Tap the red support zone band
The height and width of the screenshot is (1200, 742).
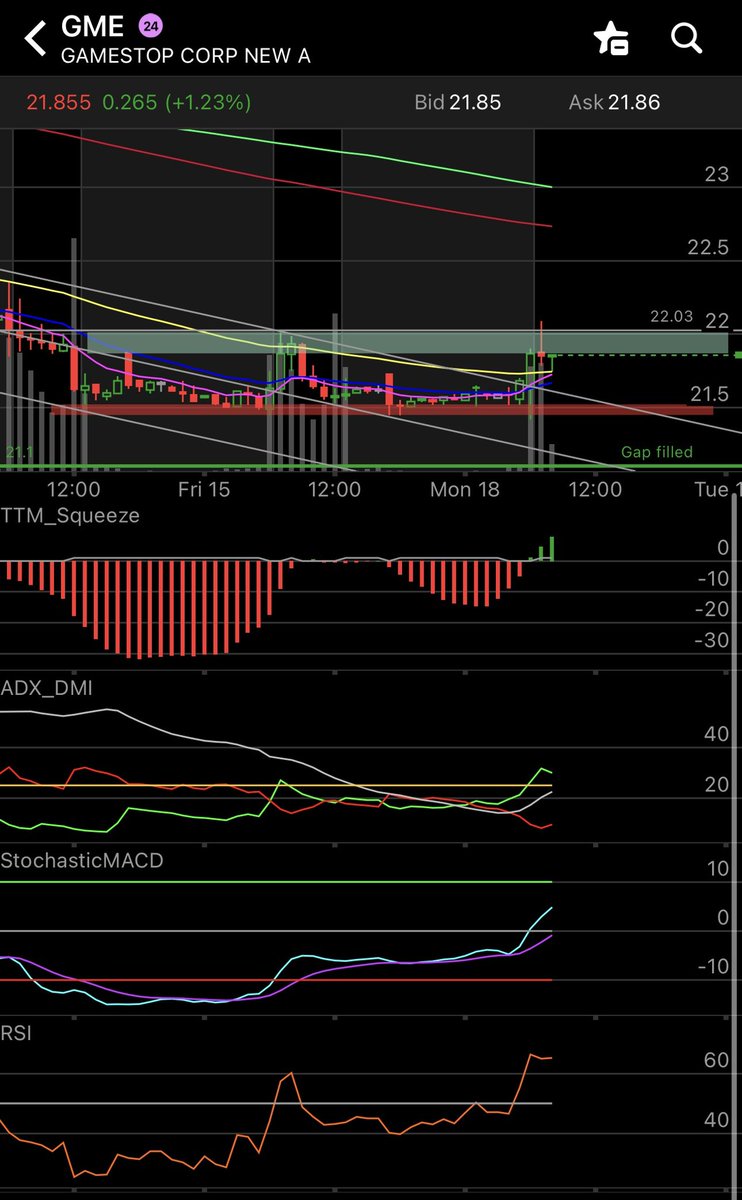pyautogui.click(x=382, y=409)
